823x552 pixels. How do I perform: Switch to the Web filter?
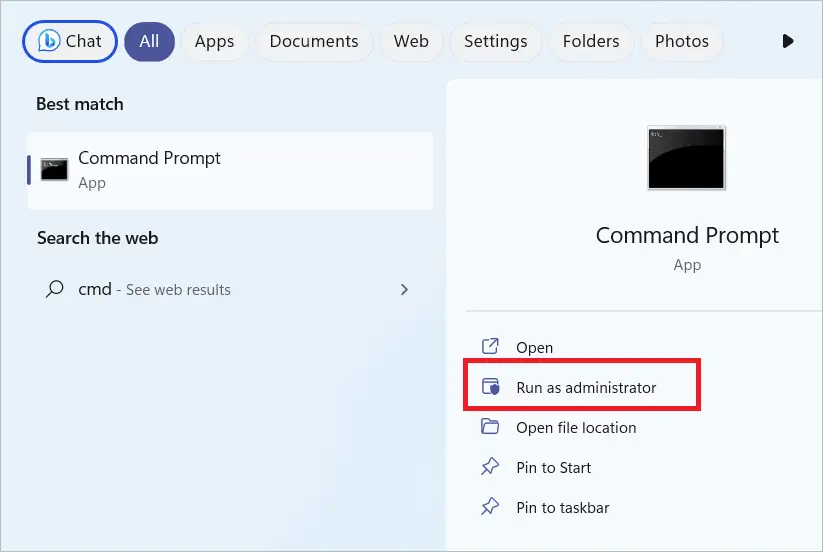(411, 41)
